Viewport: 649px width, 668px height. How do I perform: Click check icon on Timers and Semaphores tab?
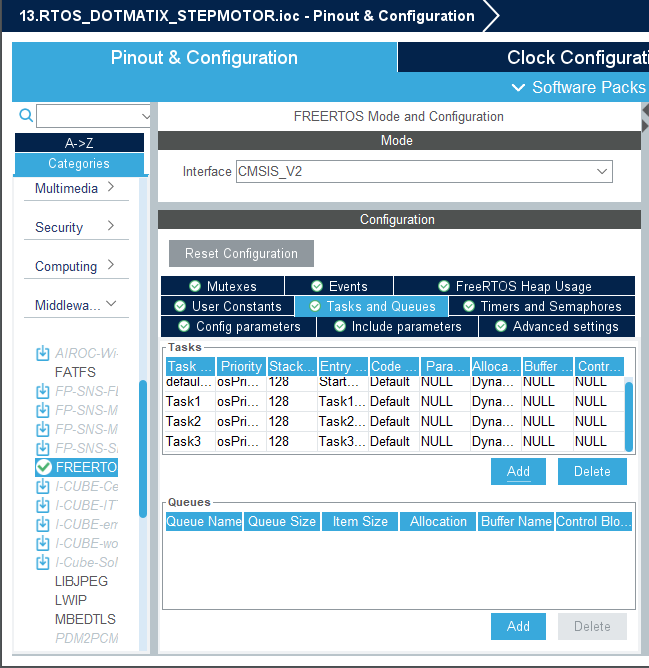tap(469, 306)
